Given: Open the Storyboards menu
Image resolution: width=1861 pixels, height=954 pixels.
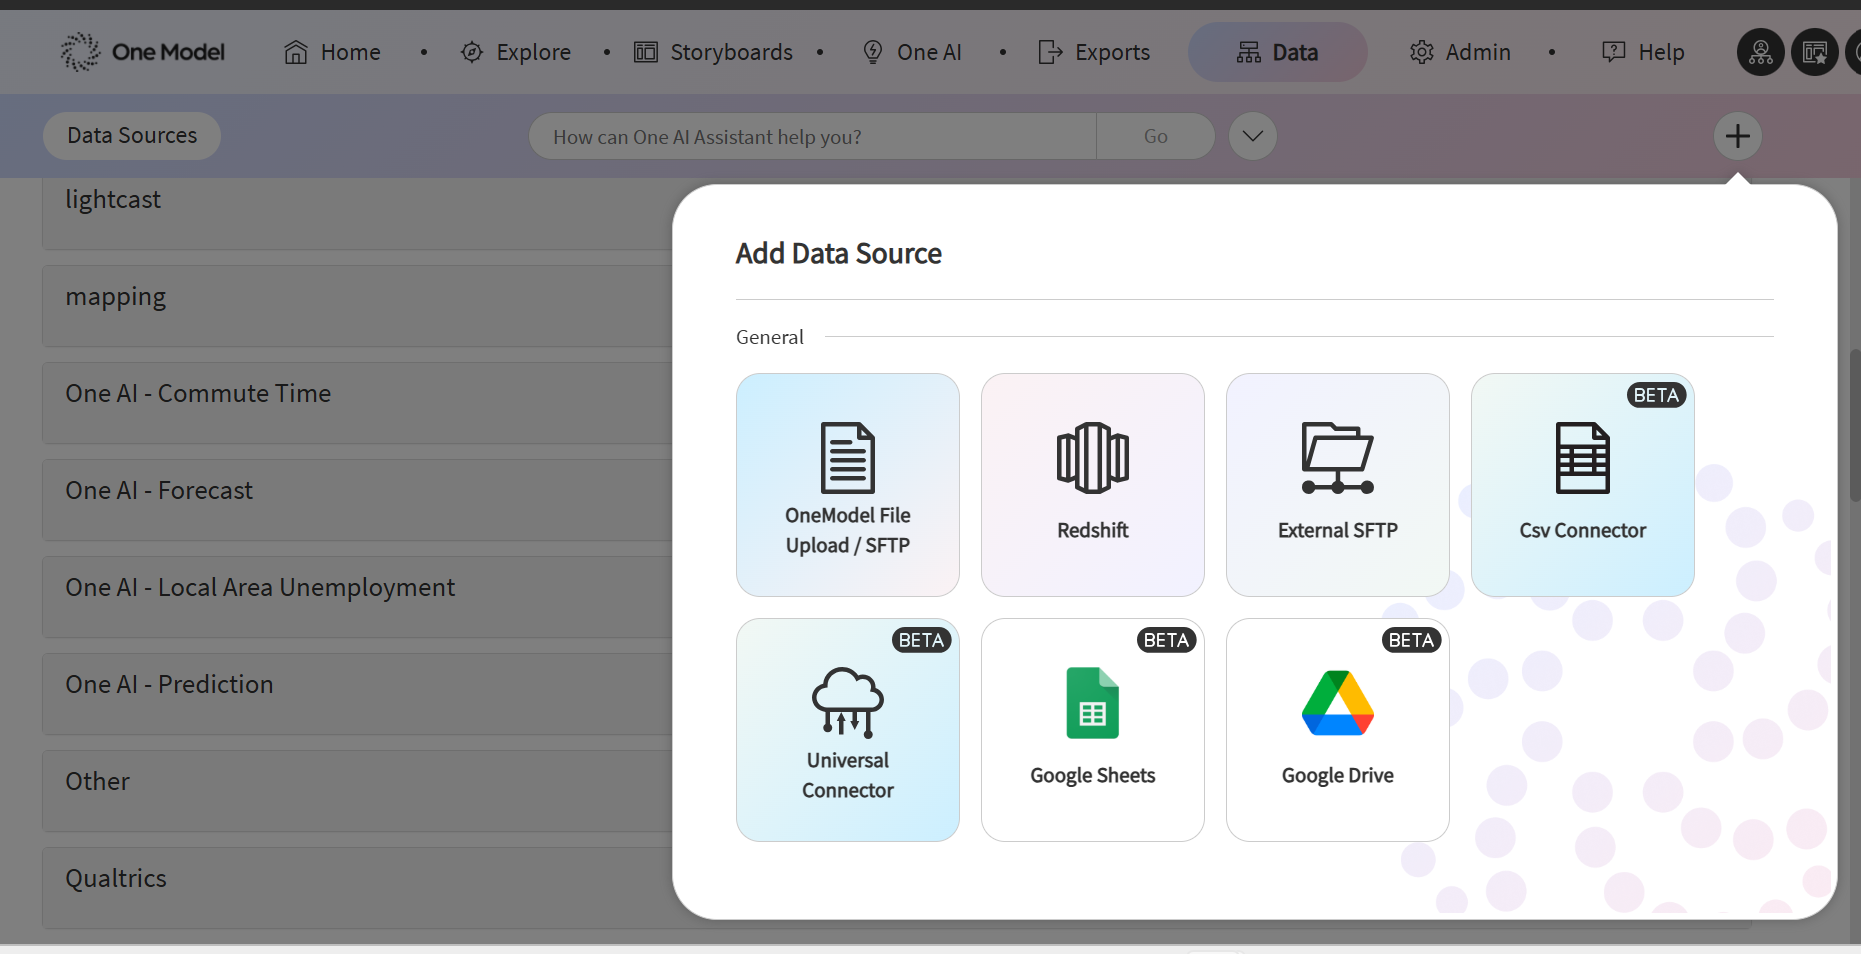Looking at the screenshot, I should tap(713, 52).
